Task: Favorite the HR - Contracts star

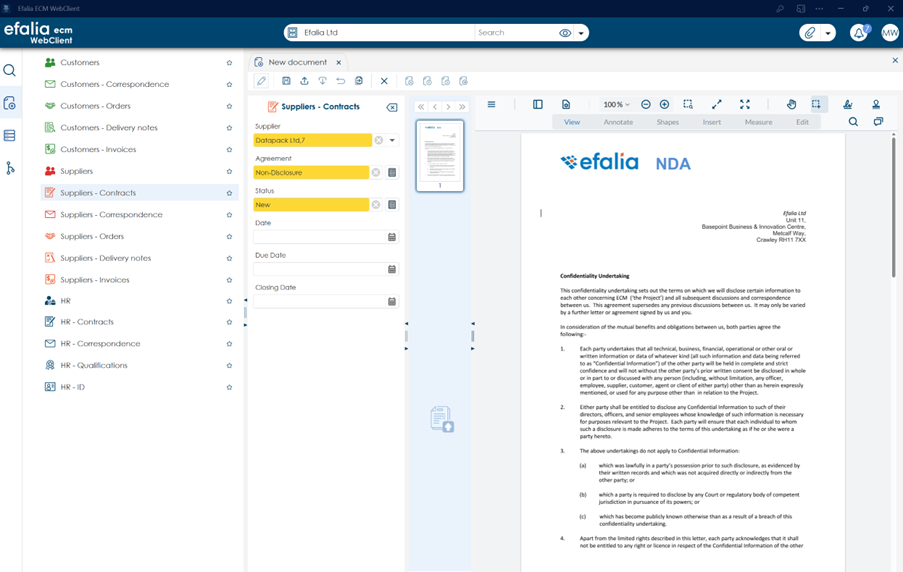Action: click(229, 322)
